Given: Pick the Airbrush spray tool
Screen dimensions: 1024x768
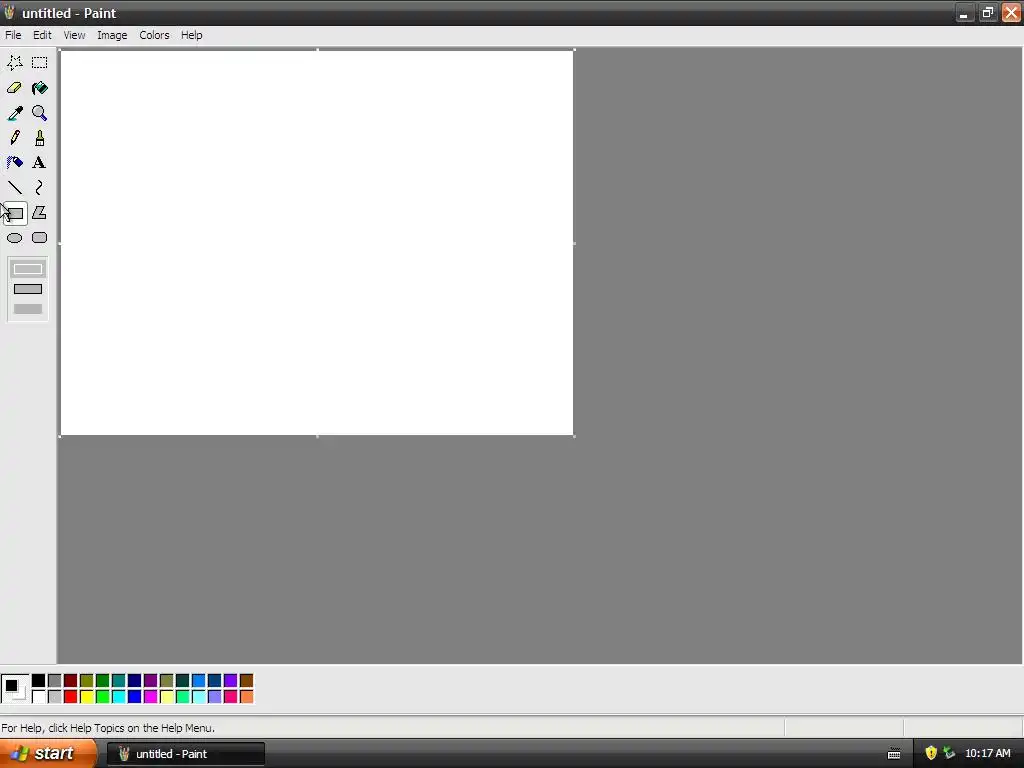Looking at the screenshot, I should coord(14,163).
